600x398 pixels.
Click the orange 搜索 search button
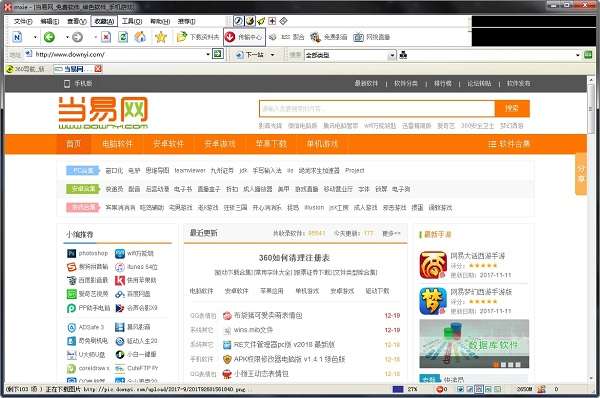[x=512, y=108]
